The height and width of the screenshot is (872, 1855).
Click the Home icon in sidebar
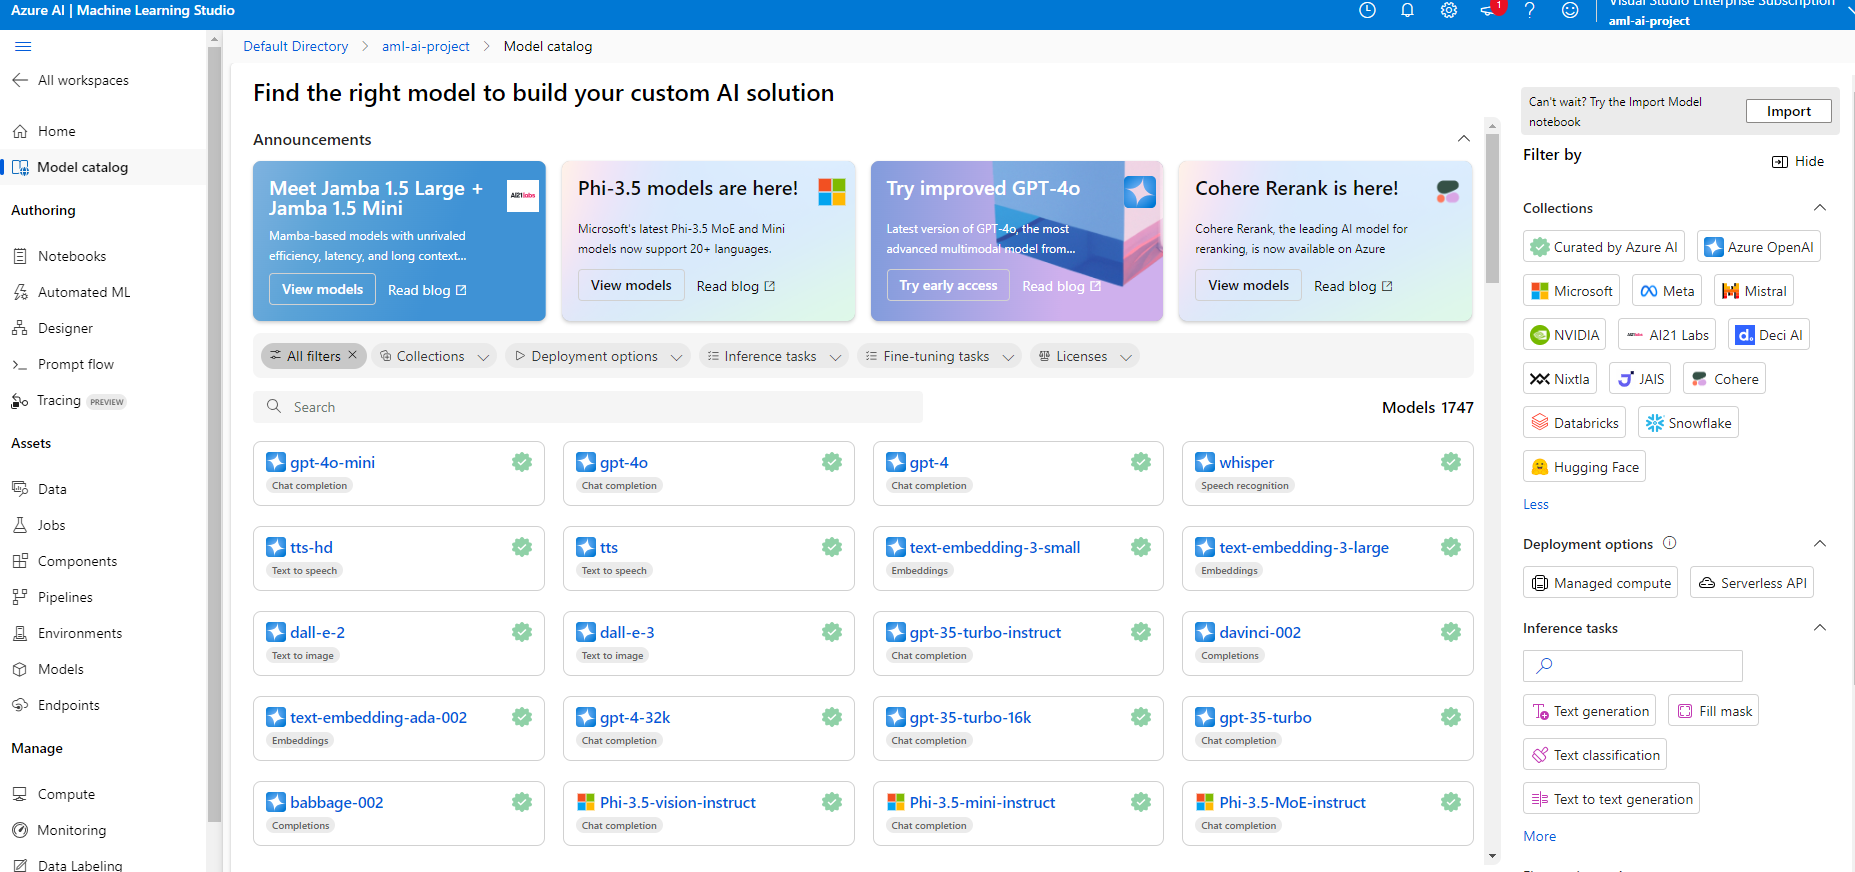(20, 131)
